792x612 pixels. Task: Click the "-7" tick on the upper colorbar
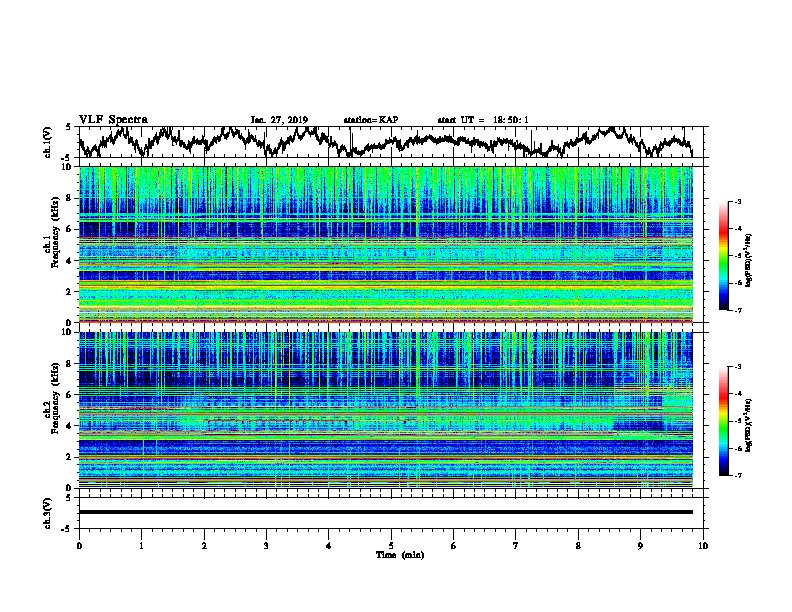pos(737,310)
